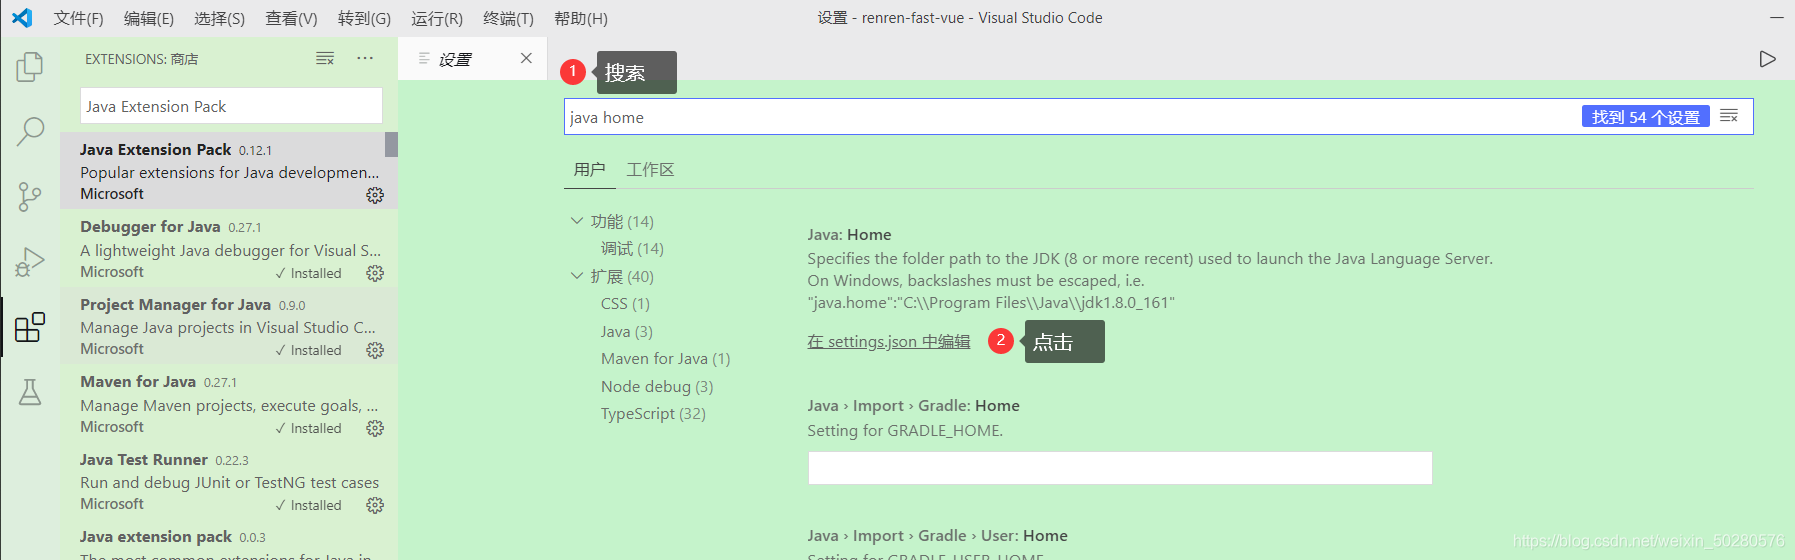Select 调试 (14) in settings tree

pos(632,248)
